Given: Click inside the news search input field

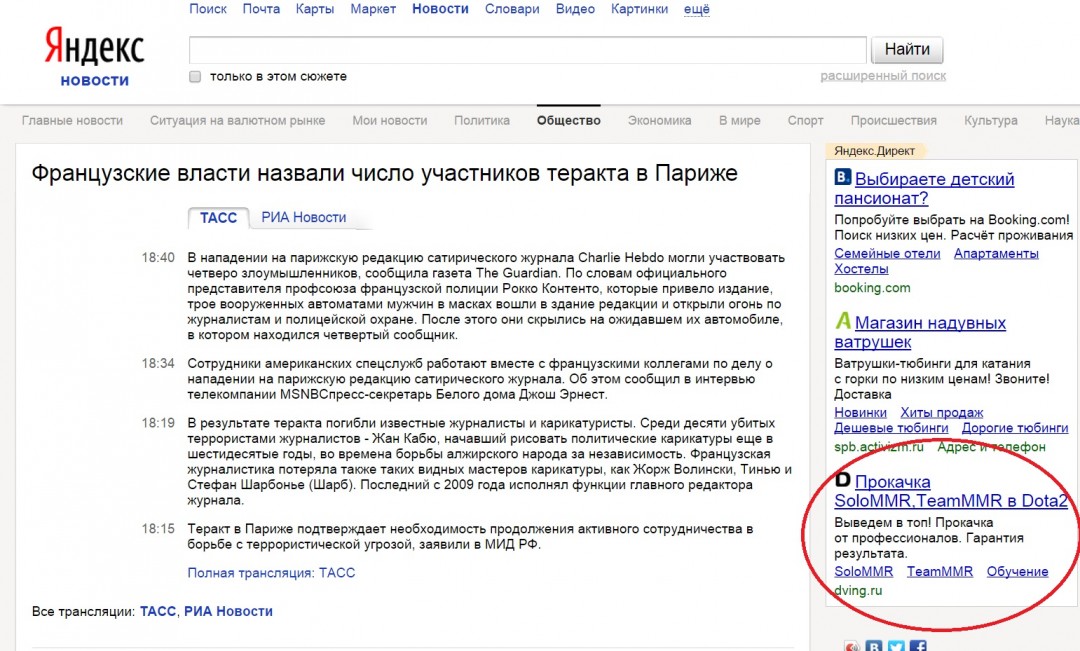Looking at the screenshot, I should [520, 48].
